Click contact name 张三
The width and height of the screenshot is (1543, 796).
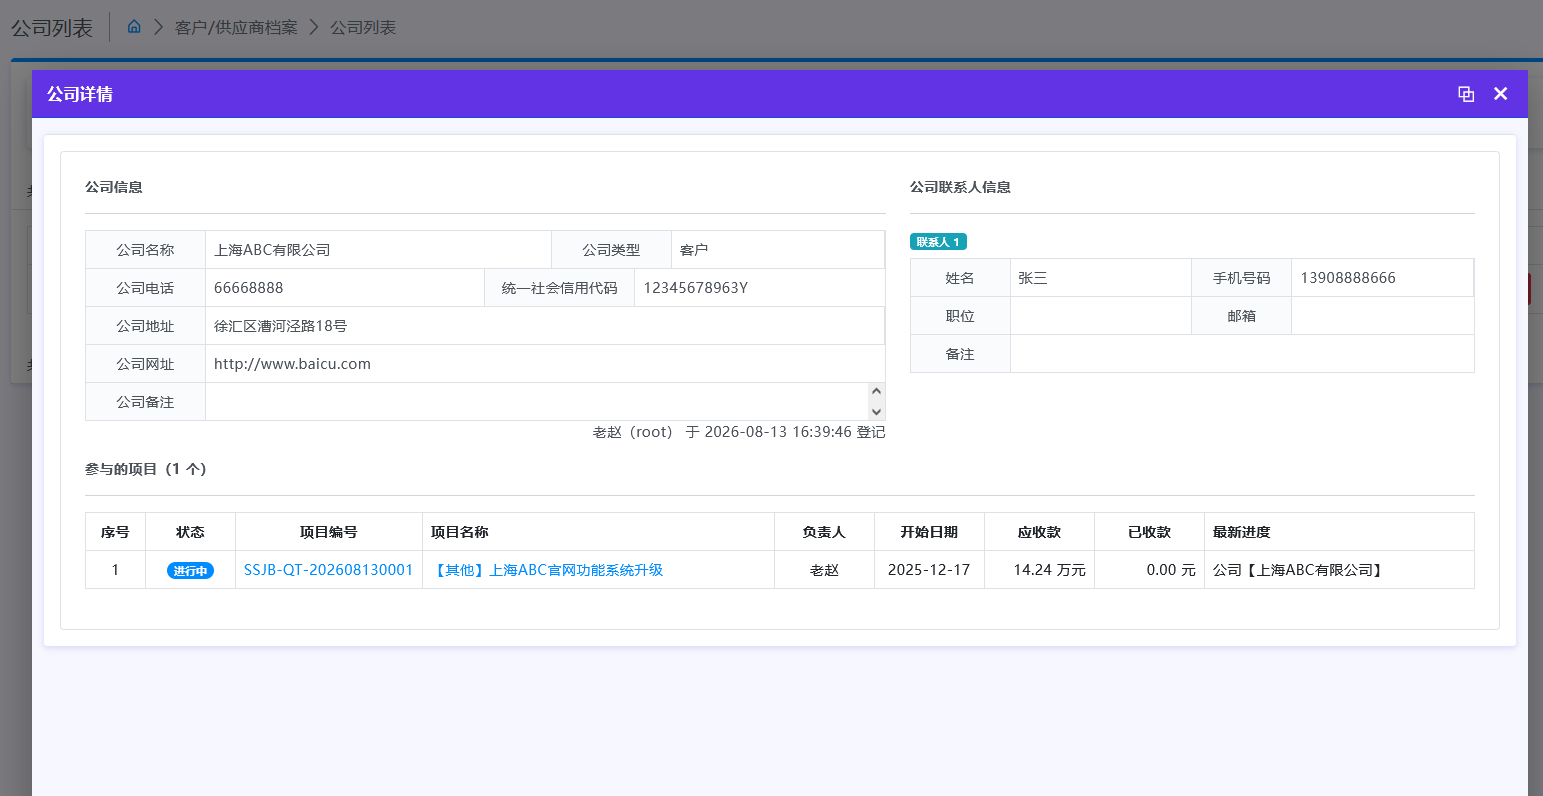(1033, 278)
